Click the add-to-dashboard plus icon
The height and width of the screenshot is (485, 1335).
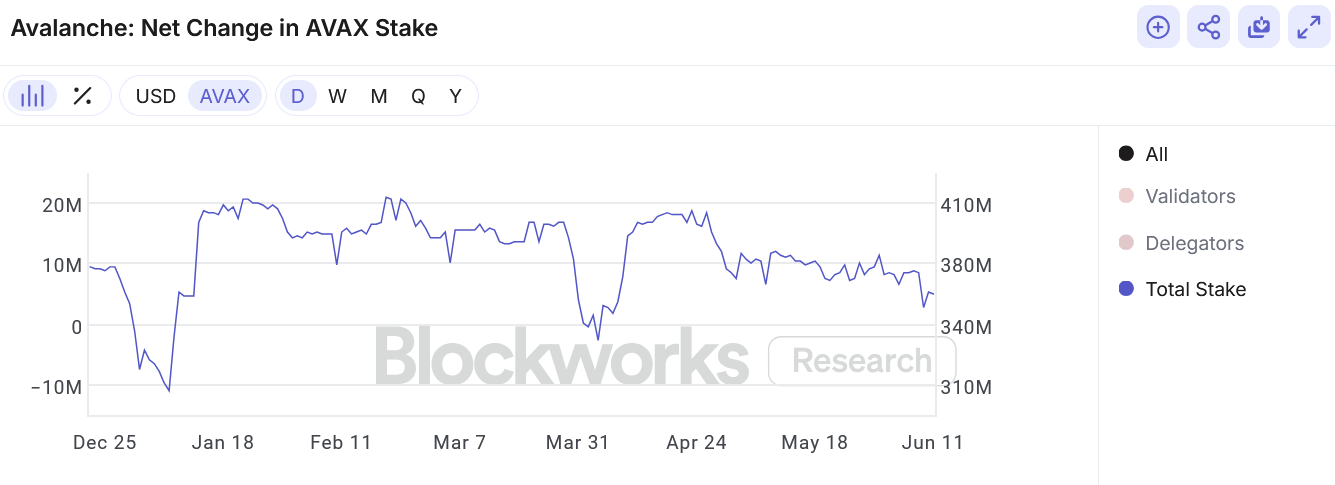1158,27
